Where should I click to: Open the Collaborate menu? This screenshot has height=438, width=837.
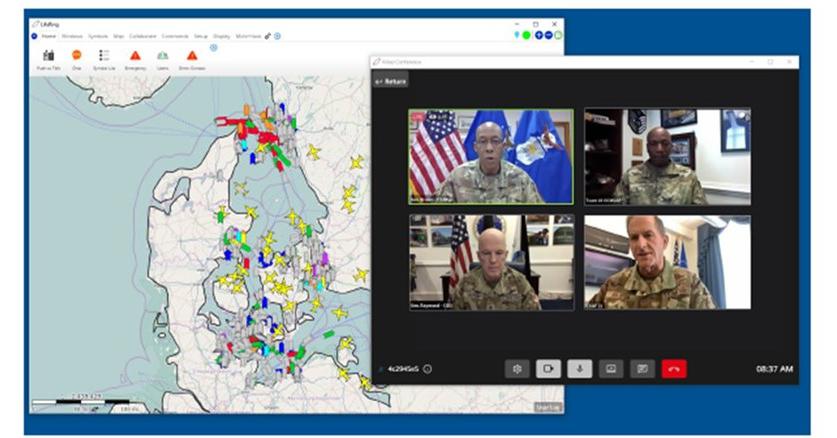[142, 36]
